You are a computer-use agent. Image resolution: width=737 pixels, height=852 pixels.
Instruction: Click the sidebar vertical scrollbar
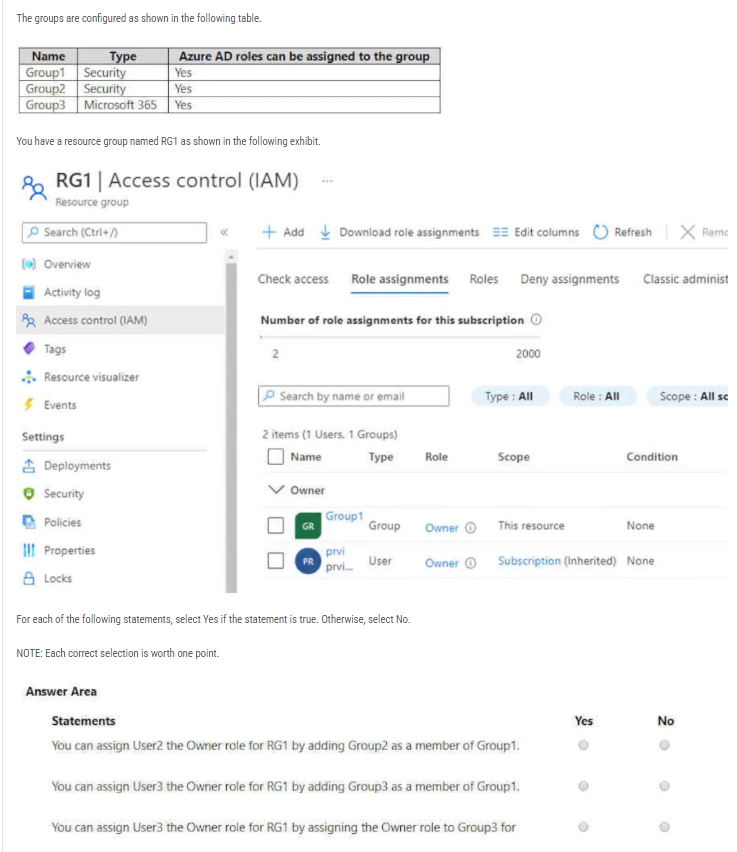tap(232, 428)
